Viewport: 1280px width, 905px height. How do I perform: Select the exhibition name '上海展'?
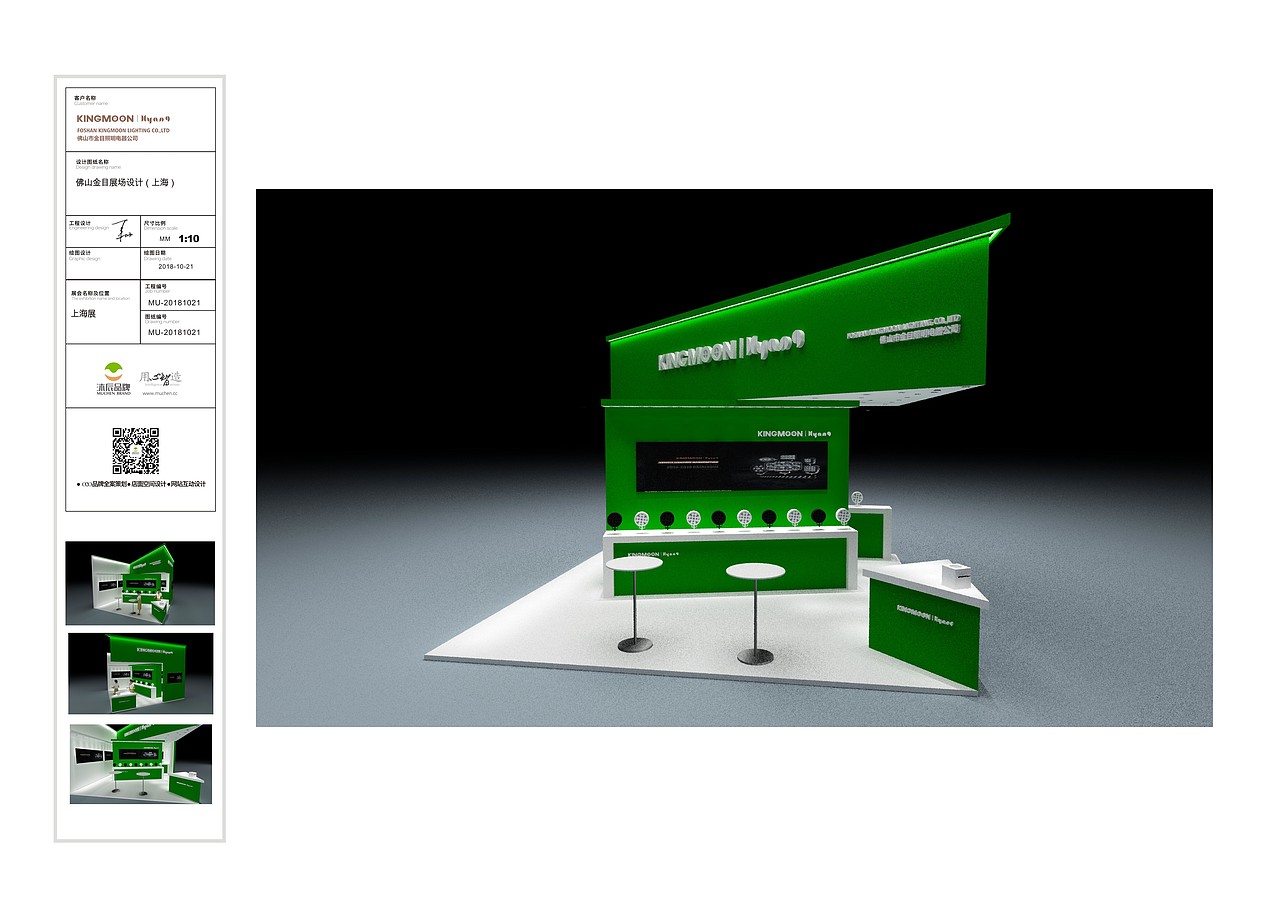pos(83,313)
